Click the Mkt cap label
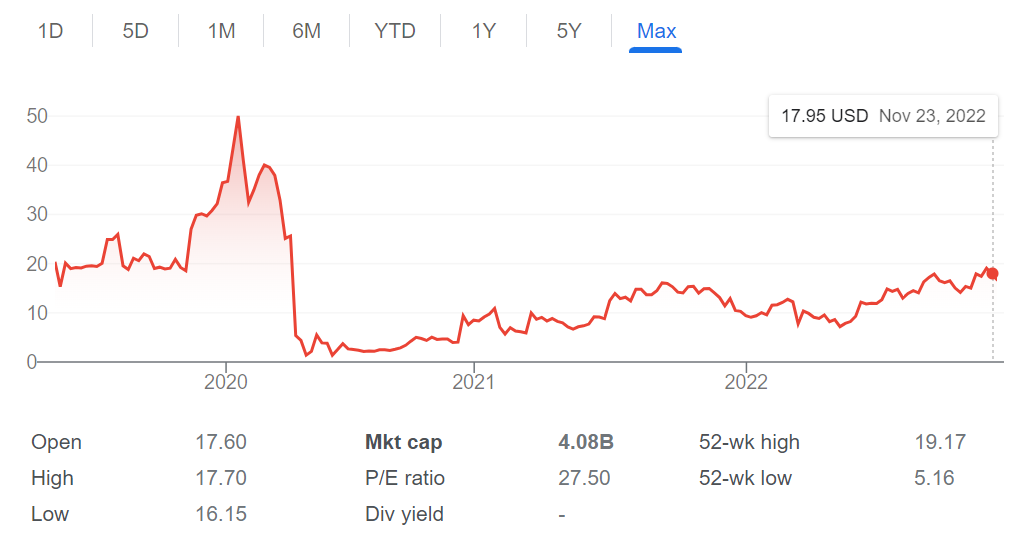 pos(404,442)
